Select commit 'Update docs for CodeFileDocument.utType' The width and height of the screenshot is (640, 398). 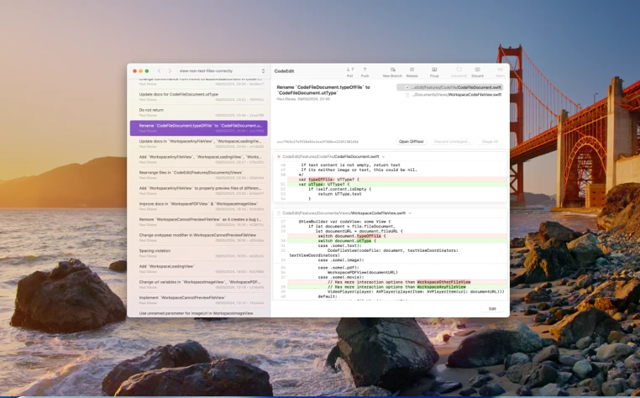tap(199, 97)
